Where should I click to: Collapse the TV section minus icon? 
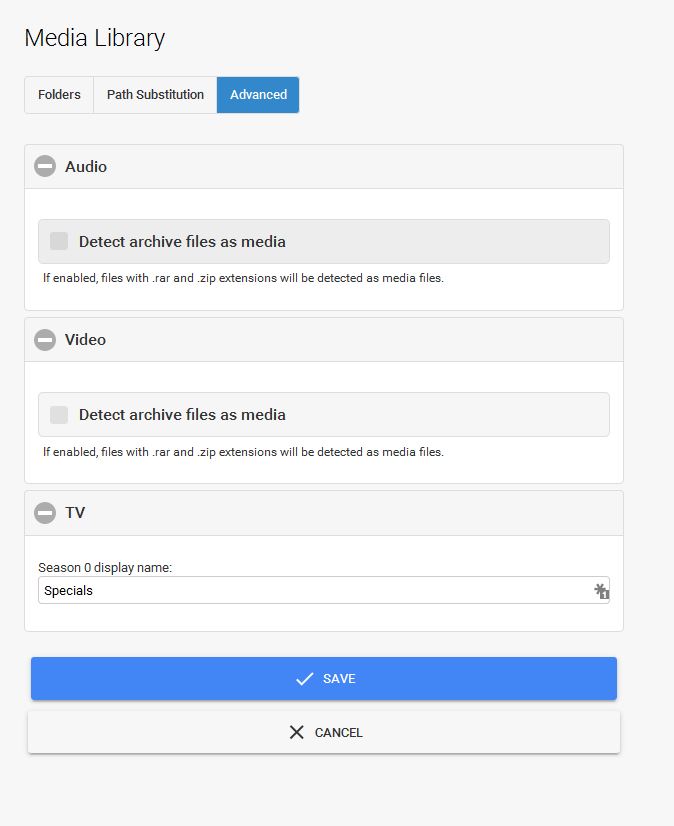pyautogui.click(x=45, y=513)
